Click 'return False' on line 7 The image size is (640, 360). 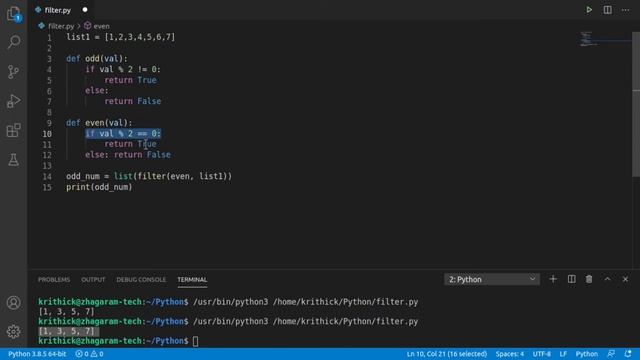coord(133,101)
